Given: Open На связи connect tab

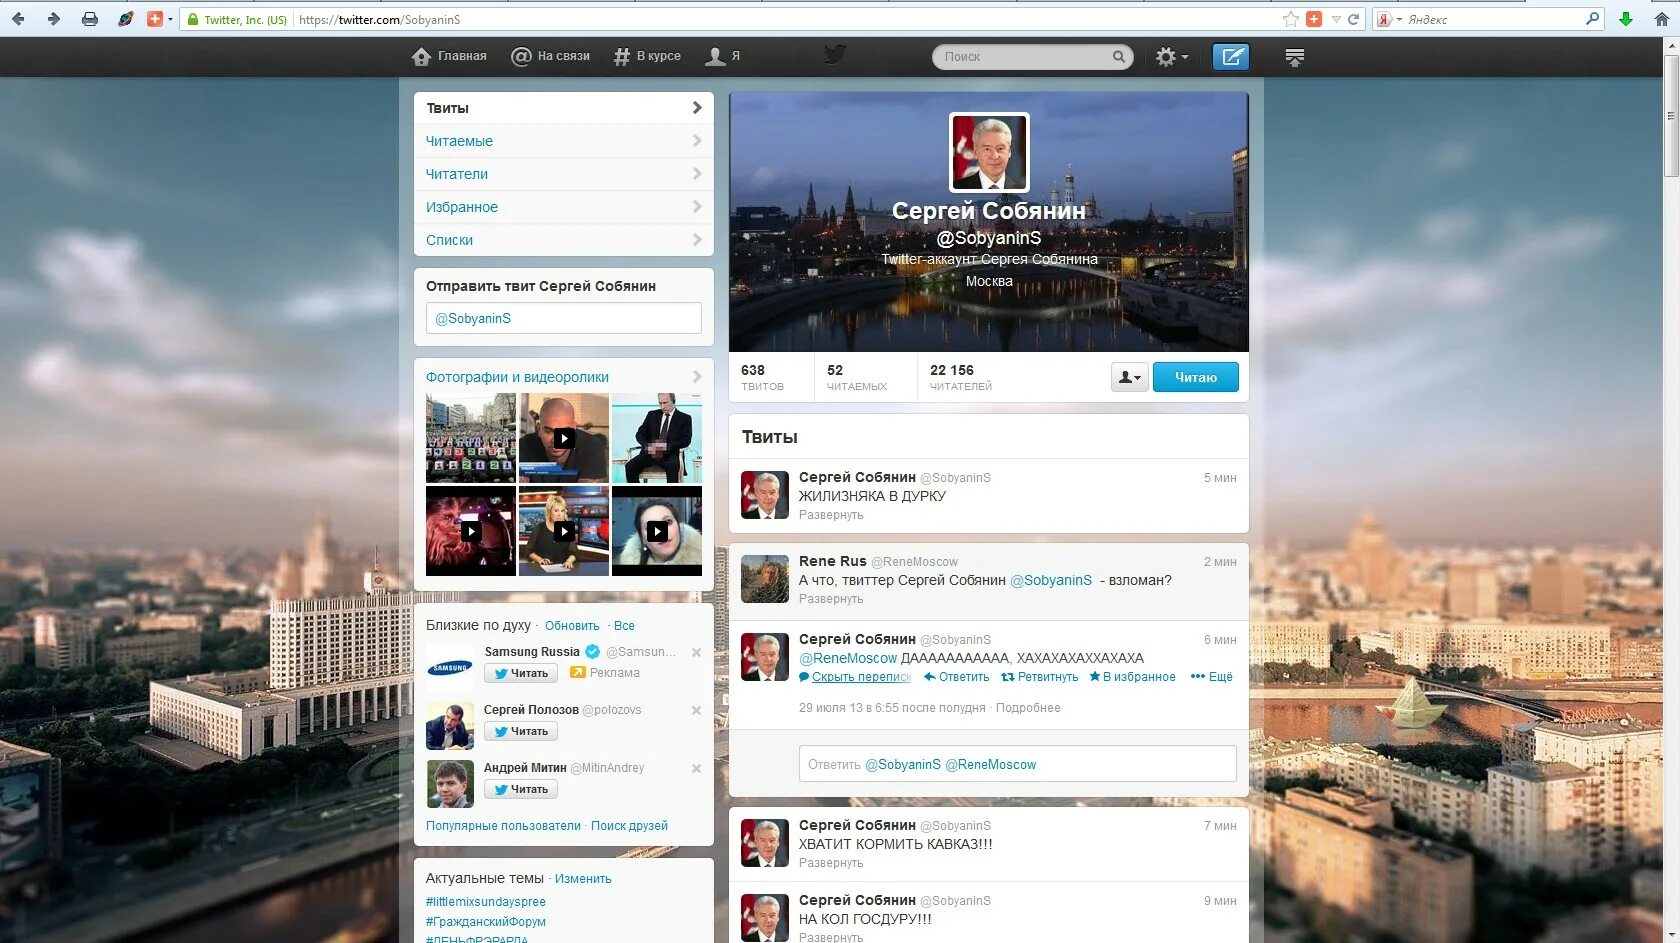Looking at the screenshot, I should (x=551, y=56).
